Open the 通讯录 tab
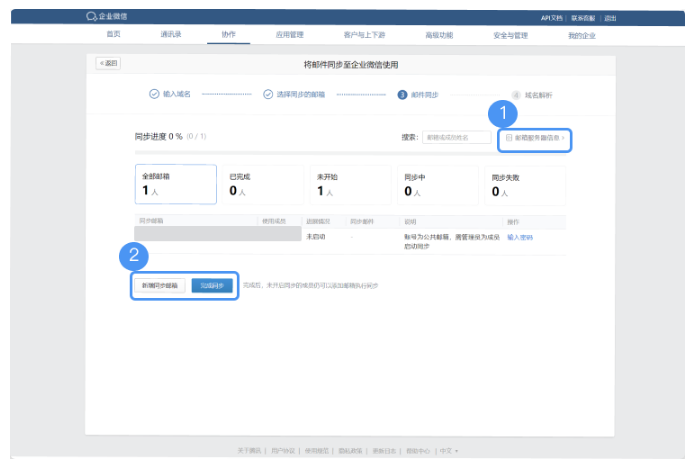694x469 pixels. [x=170, y=35]
